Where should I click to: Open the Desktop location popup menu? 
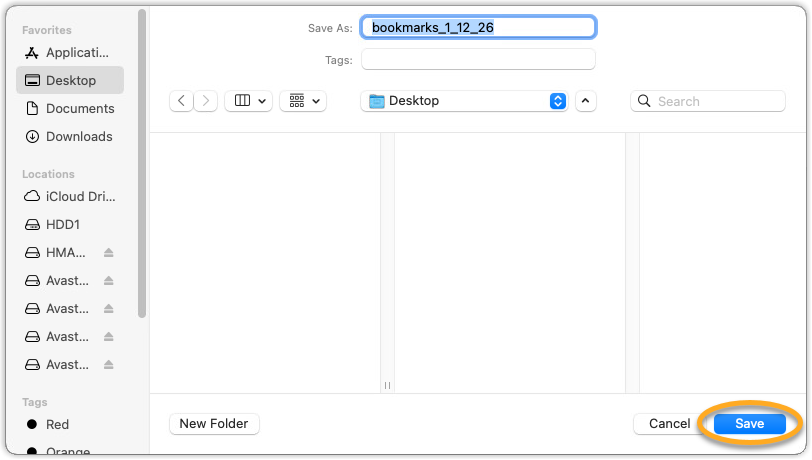pos(464,101)
